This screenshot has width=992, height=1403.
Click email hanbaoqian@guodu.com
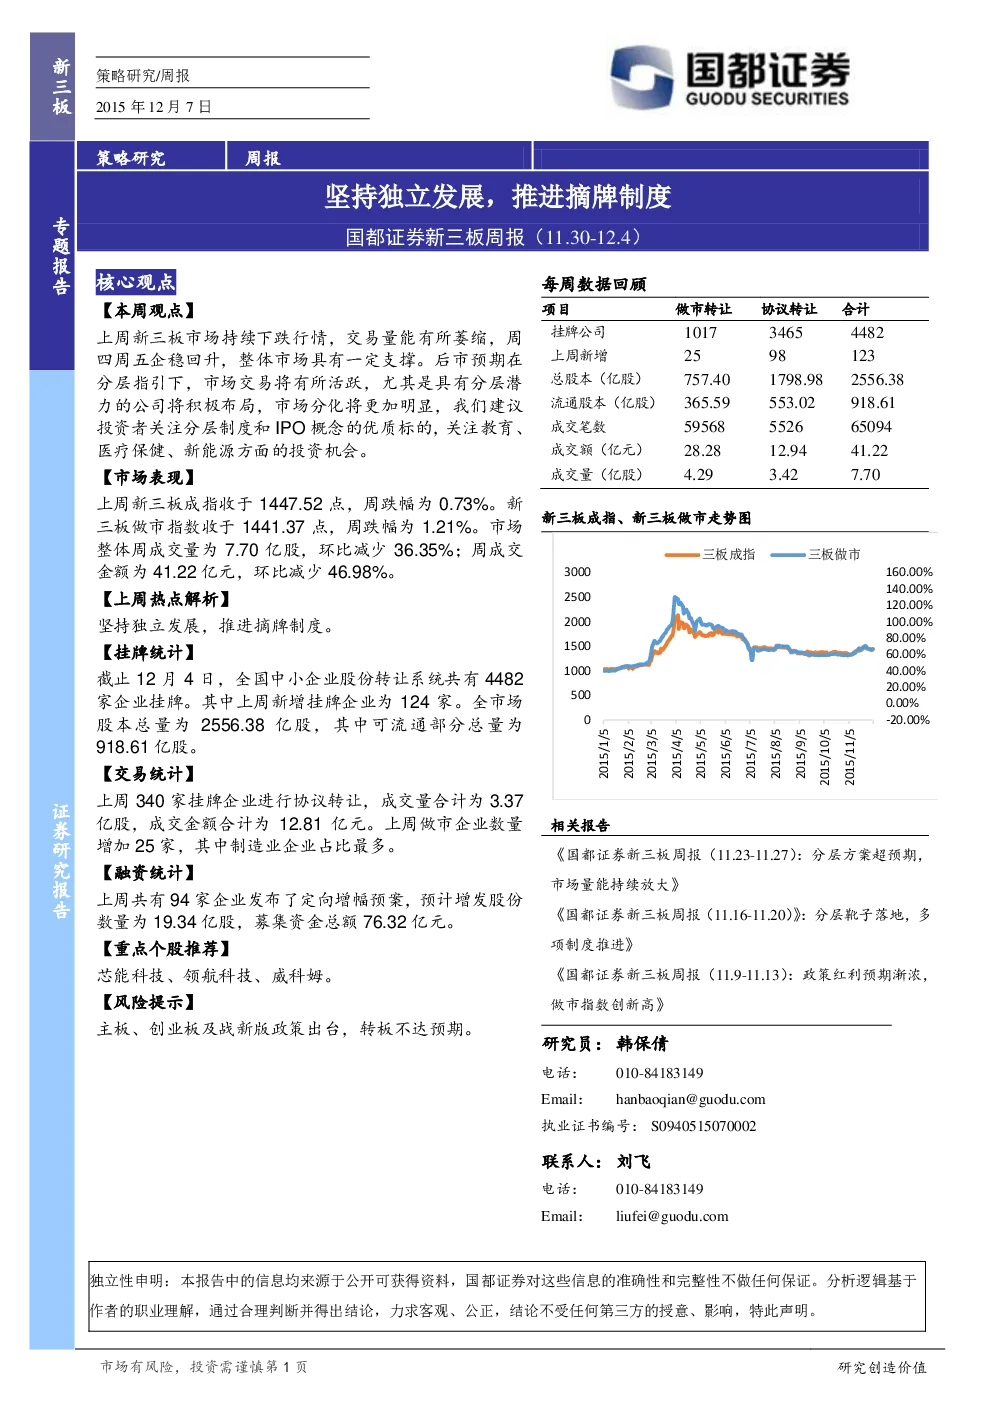(x=690, y=1100)
